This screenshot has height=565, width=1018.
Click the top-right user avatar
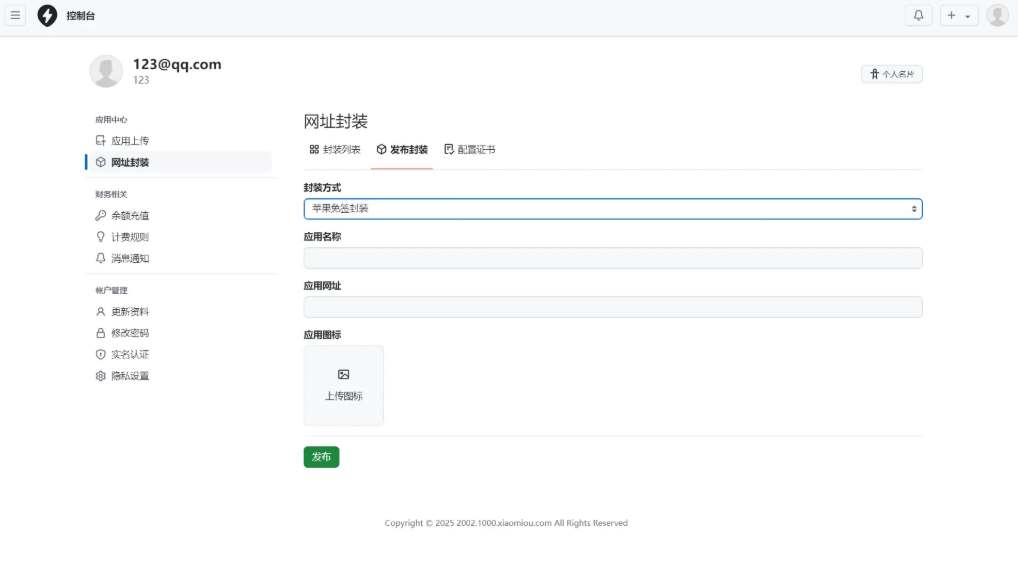pyautogui.click(x=997, y=16)
